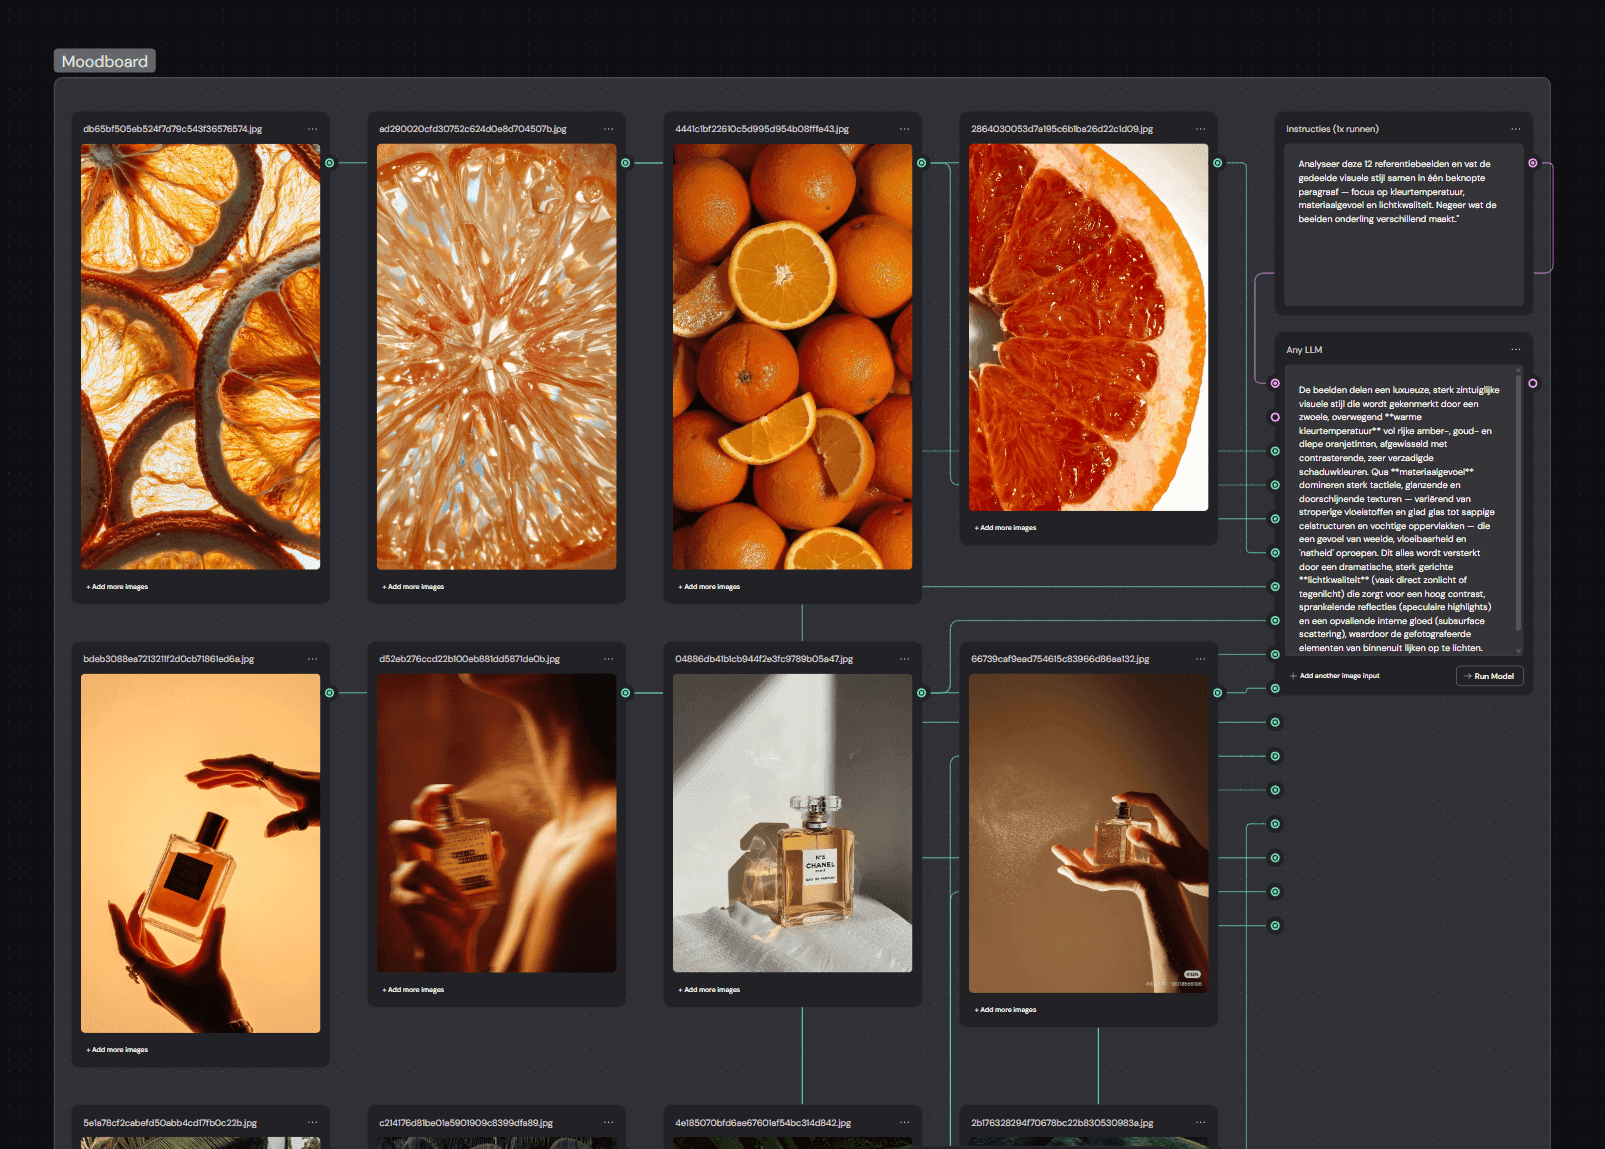Click the scrollbar in Any LLM output
This screenshot has width=1605, height=1149.
[x=1519, y=502]
